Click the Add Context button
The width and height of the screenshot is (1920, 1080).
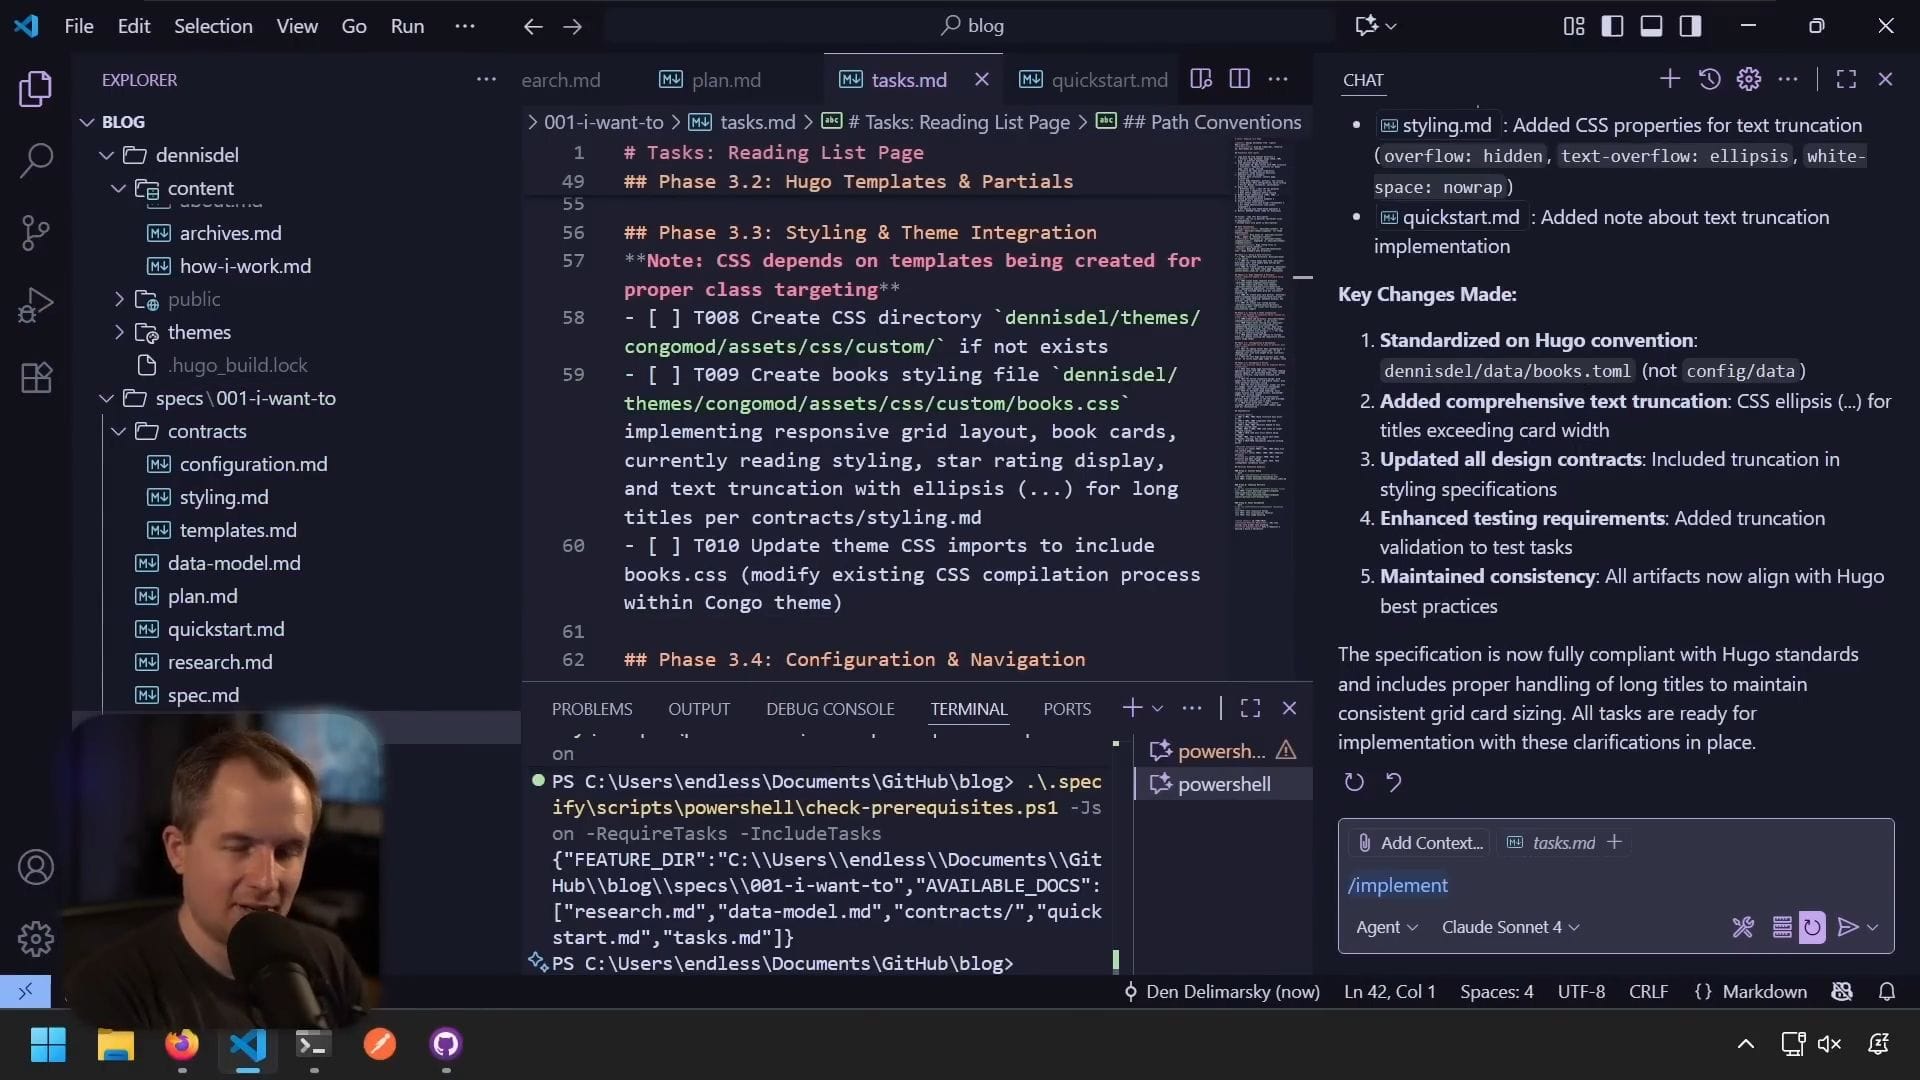point(1419,843)
